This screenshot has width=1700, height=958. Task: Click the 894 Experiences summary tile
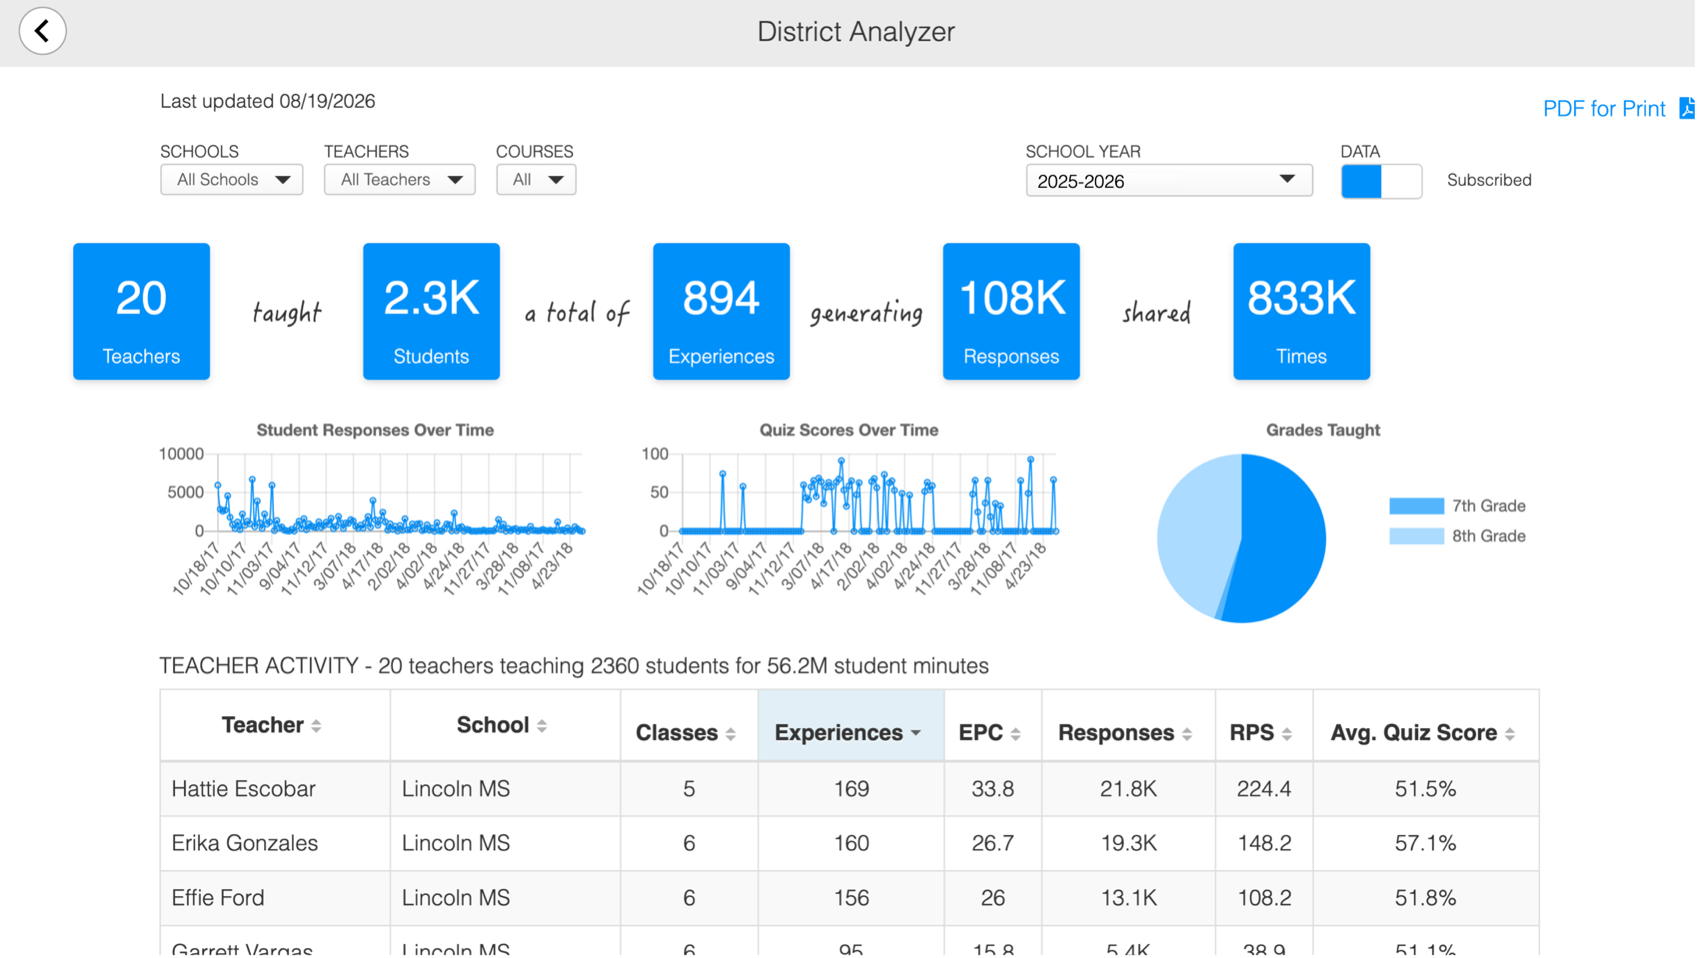pyautogui.click(x=721, y=311)
